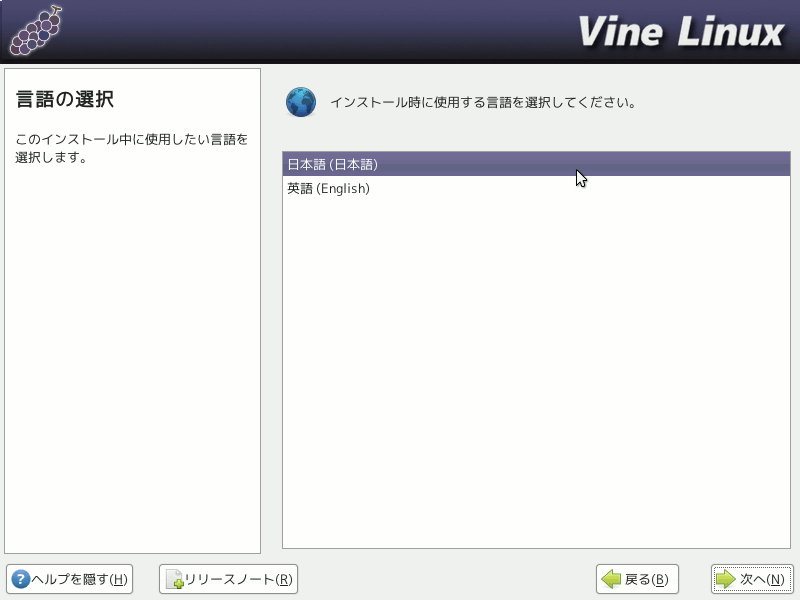The width and height of the screenshot is (800, 600).
Task: Click the blue question mark help icon
Action: 20,579
